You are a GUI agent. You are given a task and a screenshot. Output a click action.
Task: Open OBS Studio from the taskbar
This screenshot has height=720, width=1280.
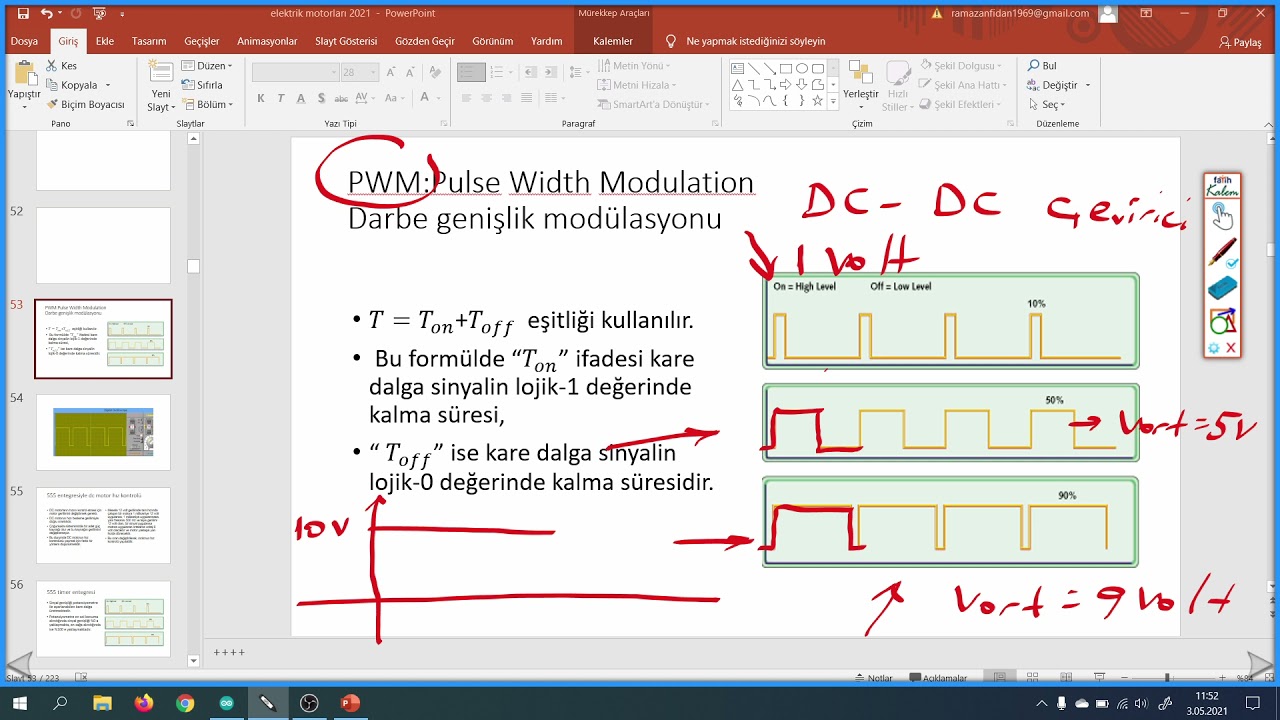[309, 703]
